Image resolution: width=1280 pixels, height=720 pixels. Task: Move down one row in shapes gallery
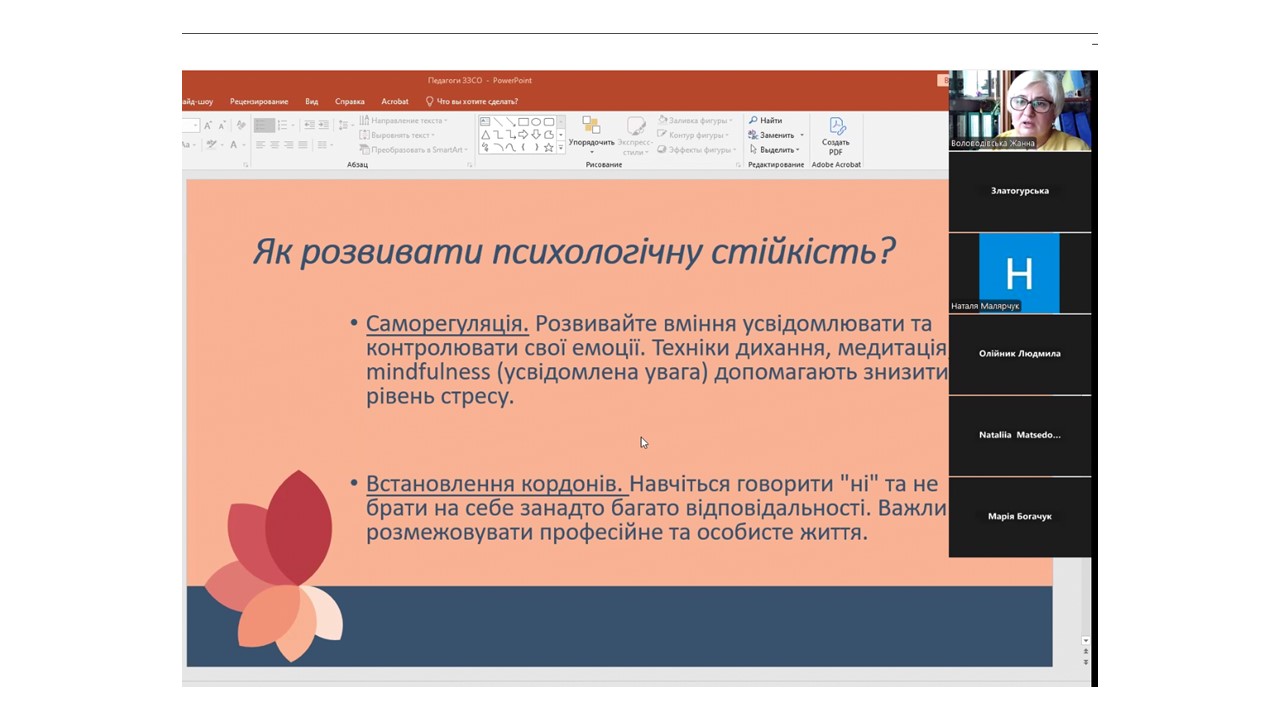coord(561,134)
